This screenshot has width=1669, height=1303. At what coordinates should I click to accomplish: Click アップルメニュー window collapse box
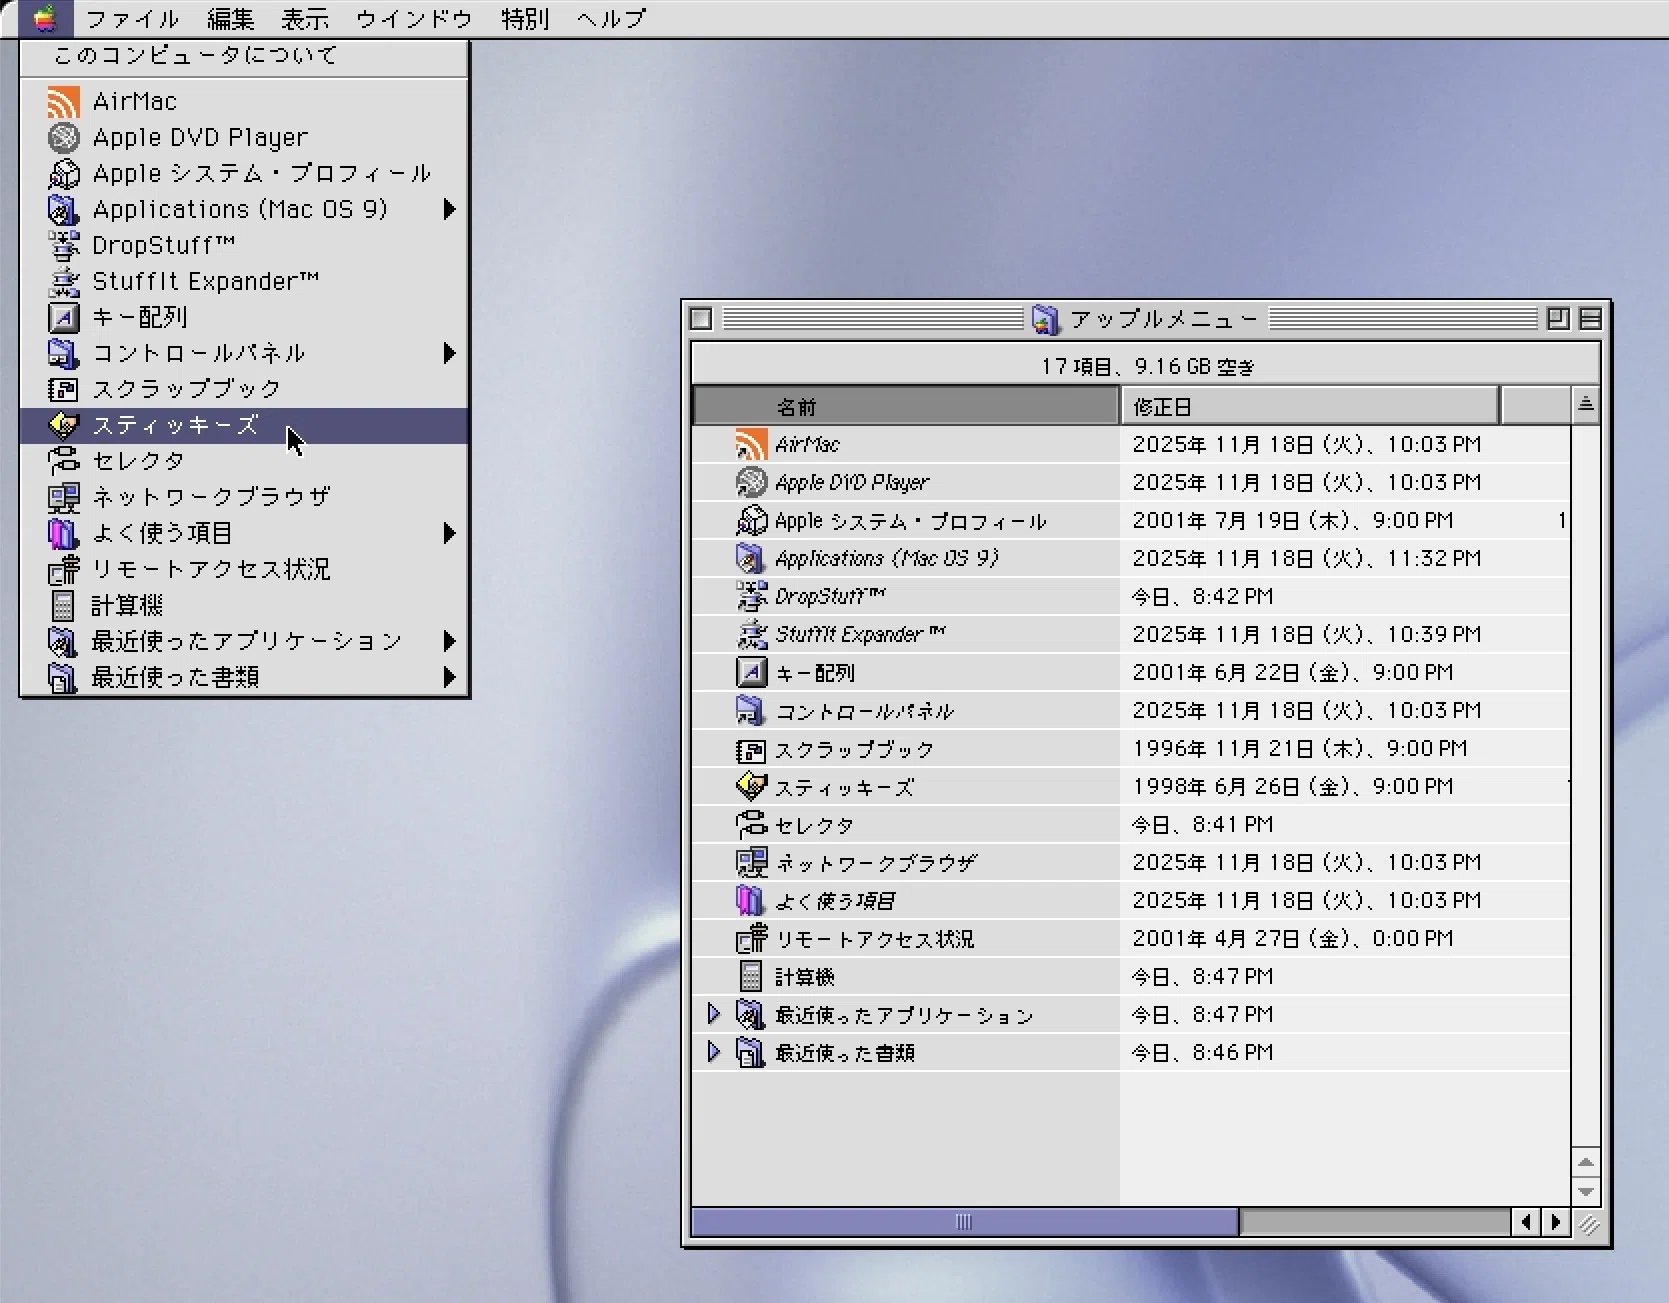[1590, 319]
